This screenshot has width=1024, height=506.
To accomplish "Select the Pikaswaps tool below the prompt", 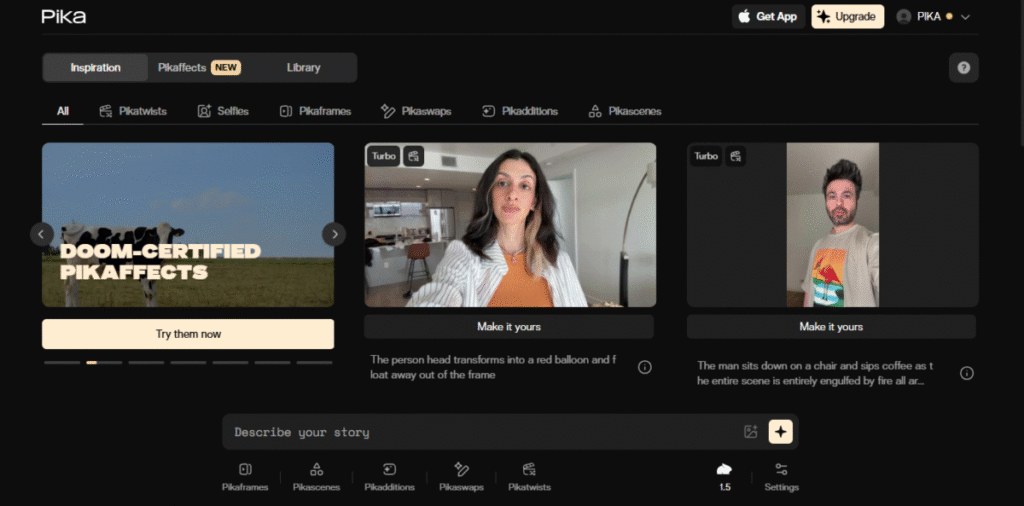I will (x=461, y=476).
